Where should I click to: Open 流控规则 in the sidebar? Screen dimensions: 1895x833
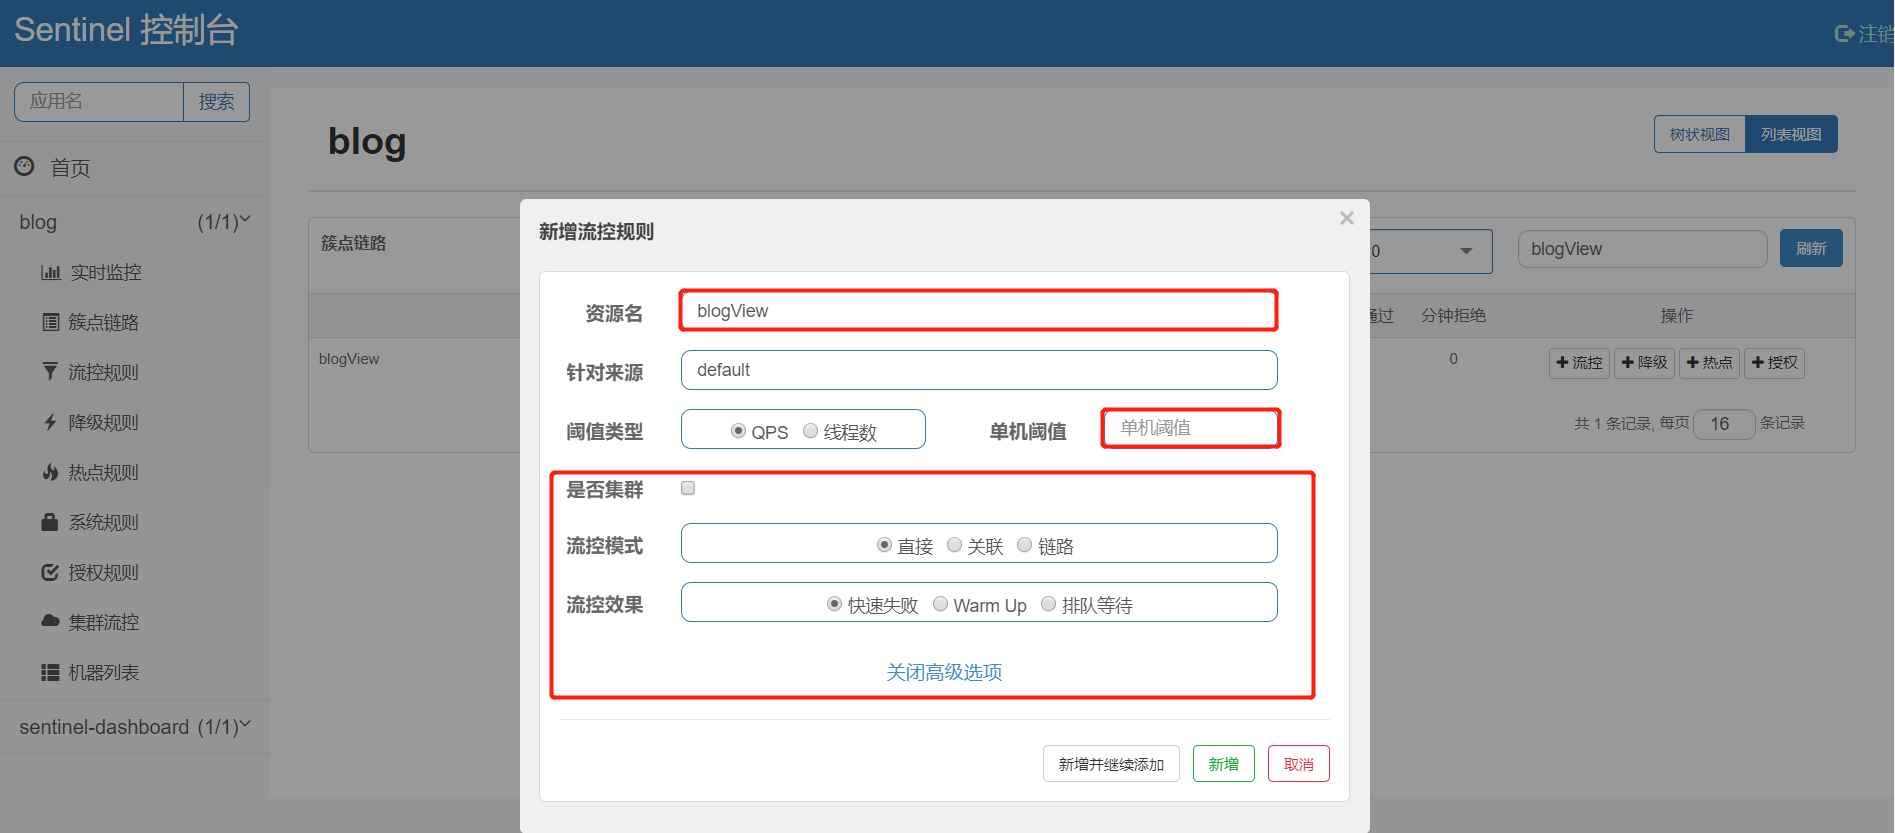pyautogui.click(x=103, y=372)
